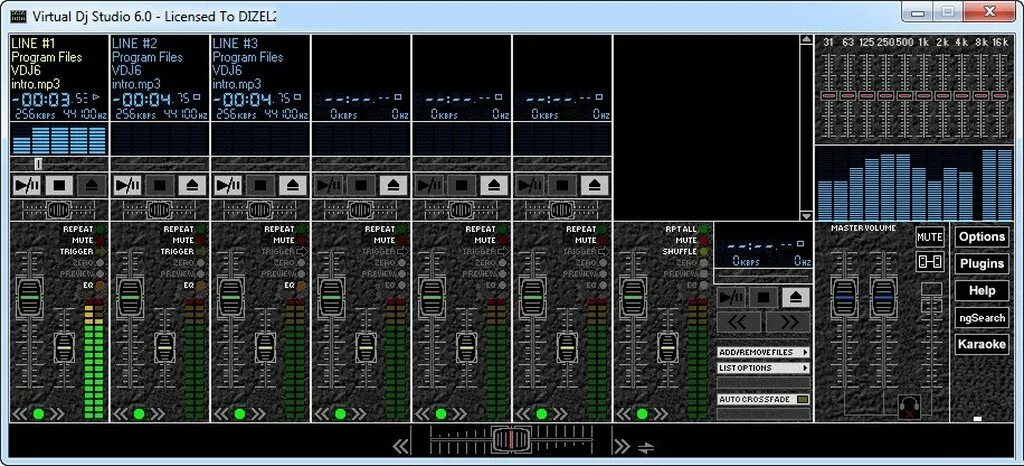Image resolution: width=1024 pixels, height=466 pixels.
Task: Toggle the EQ light on LINE #1
Action: 100,285
